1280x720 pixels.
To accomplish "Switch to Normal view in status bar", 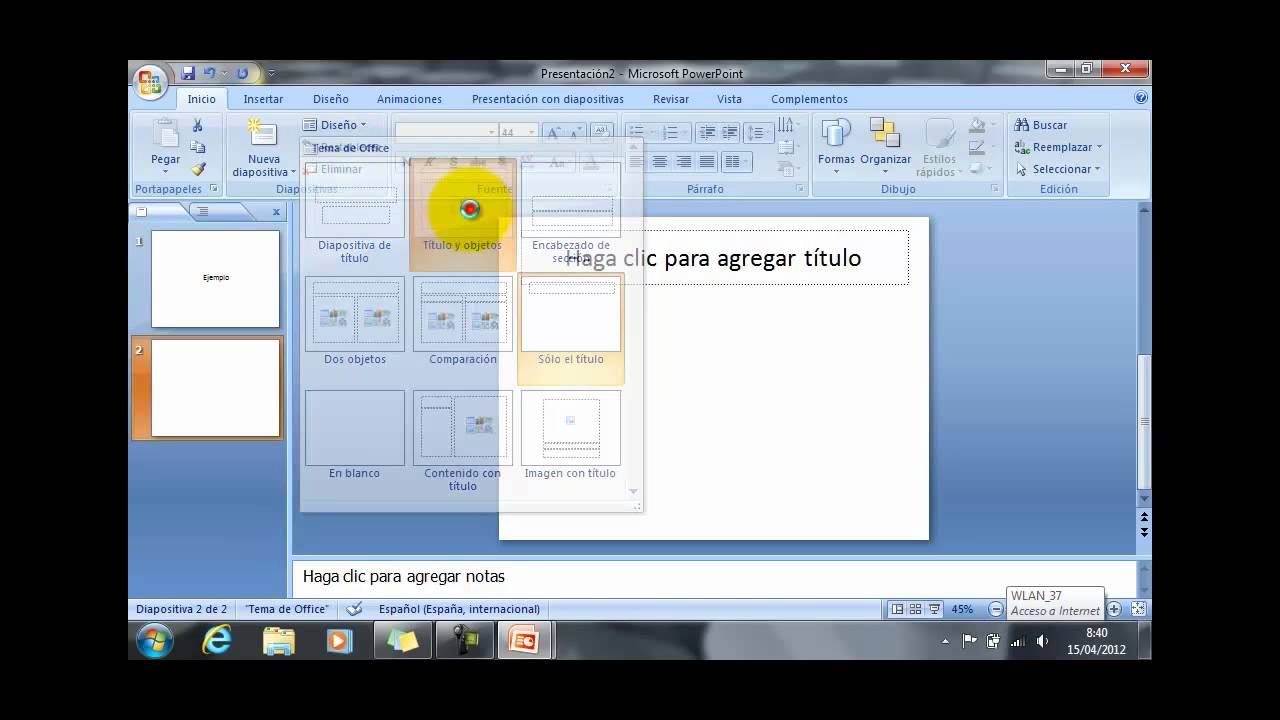I will (898, 609).
